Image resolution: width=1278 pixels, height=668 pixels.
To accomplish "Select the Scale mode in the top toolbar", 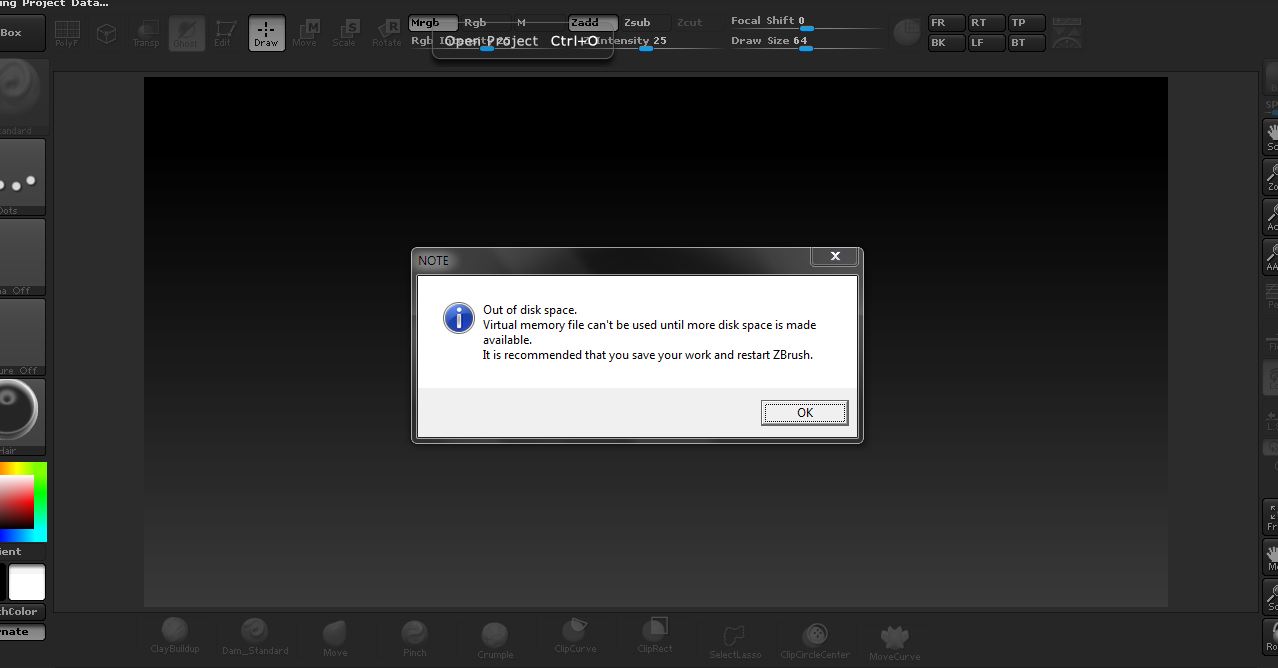I will [x=345, y=34].
